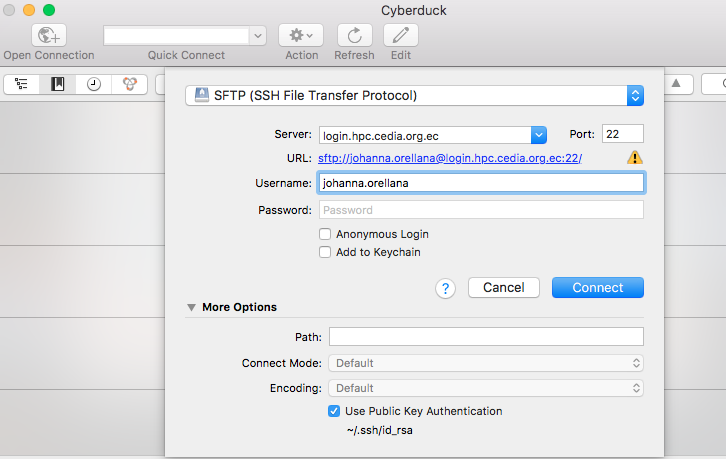Screen dimensions: 726x459
Task: Check the Add to Keychain option
Action: tap(325, 253)
